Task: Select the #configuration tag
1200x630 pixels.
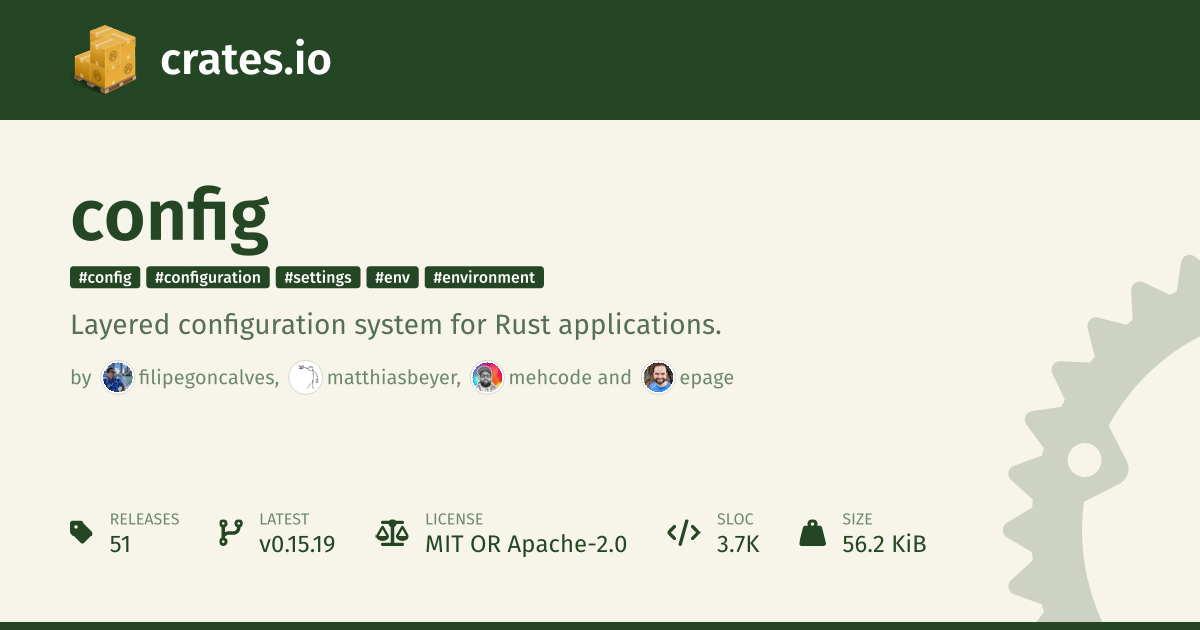Action: point(208,277)
